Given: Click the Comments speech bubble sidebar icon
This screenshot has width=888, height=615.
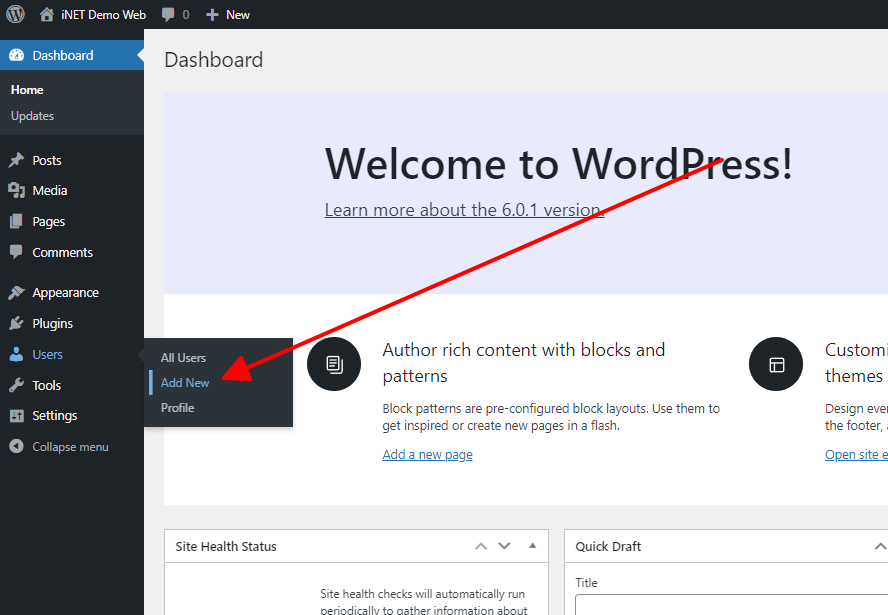Looking at the screenshot, I should pos(16,252).
